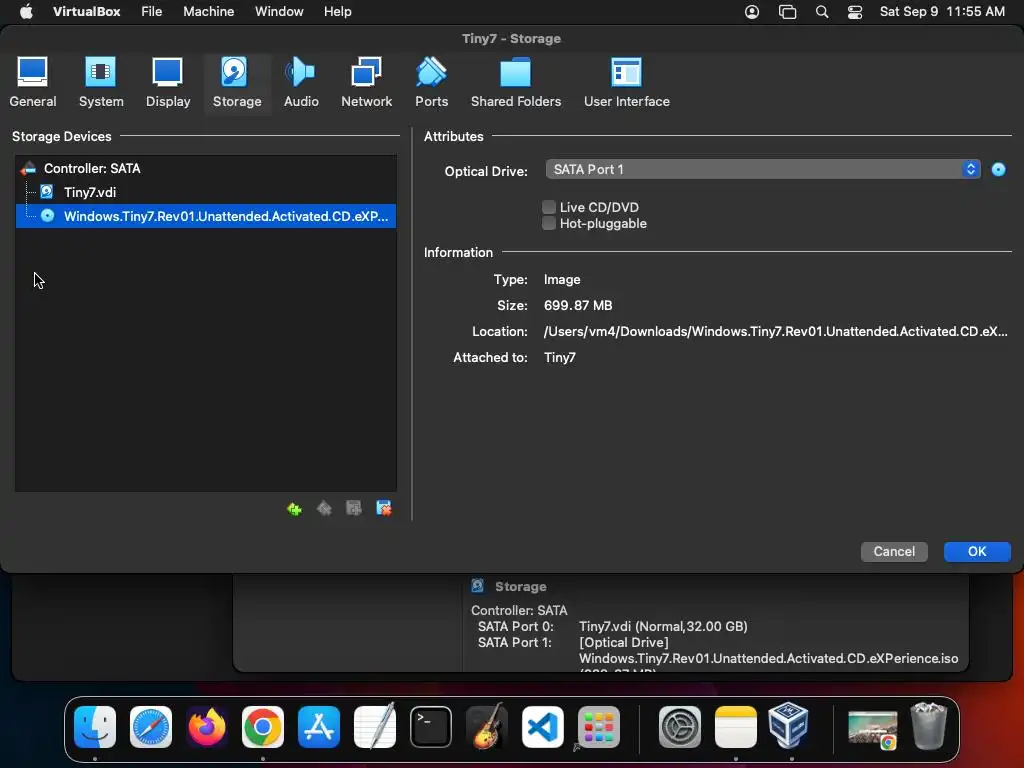The height and width of the screenshot is (768, 1024).
Task: Click the choose optical disk icon
Action: click(x=999, y=170)
